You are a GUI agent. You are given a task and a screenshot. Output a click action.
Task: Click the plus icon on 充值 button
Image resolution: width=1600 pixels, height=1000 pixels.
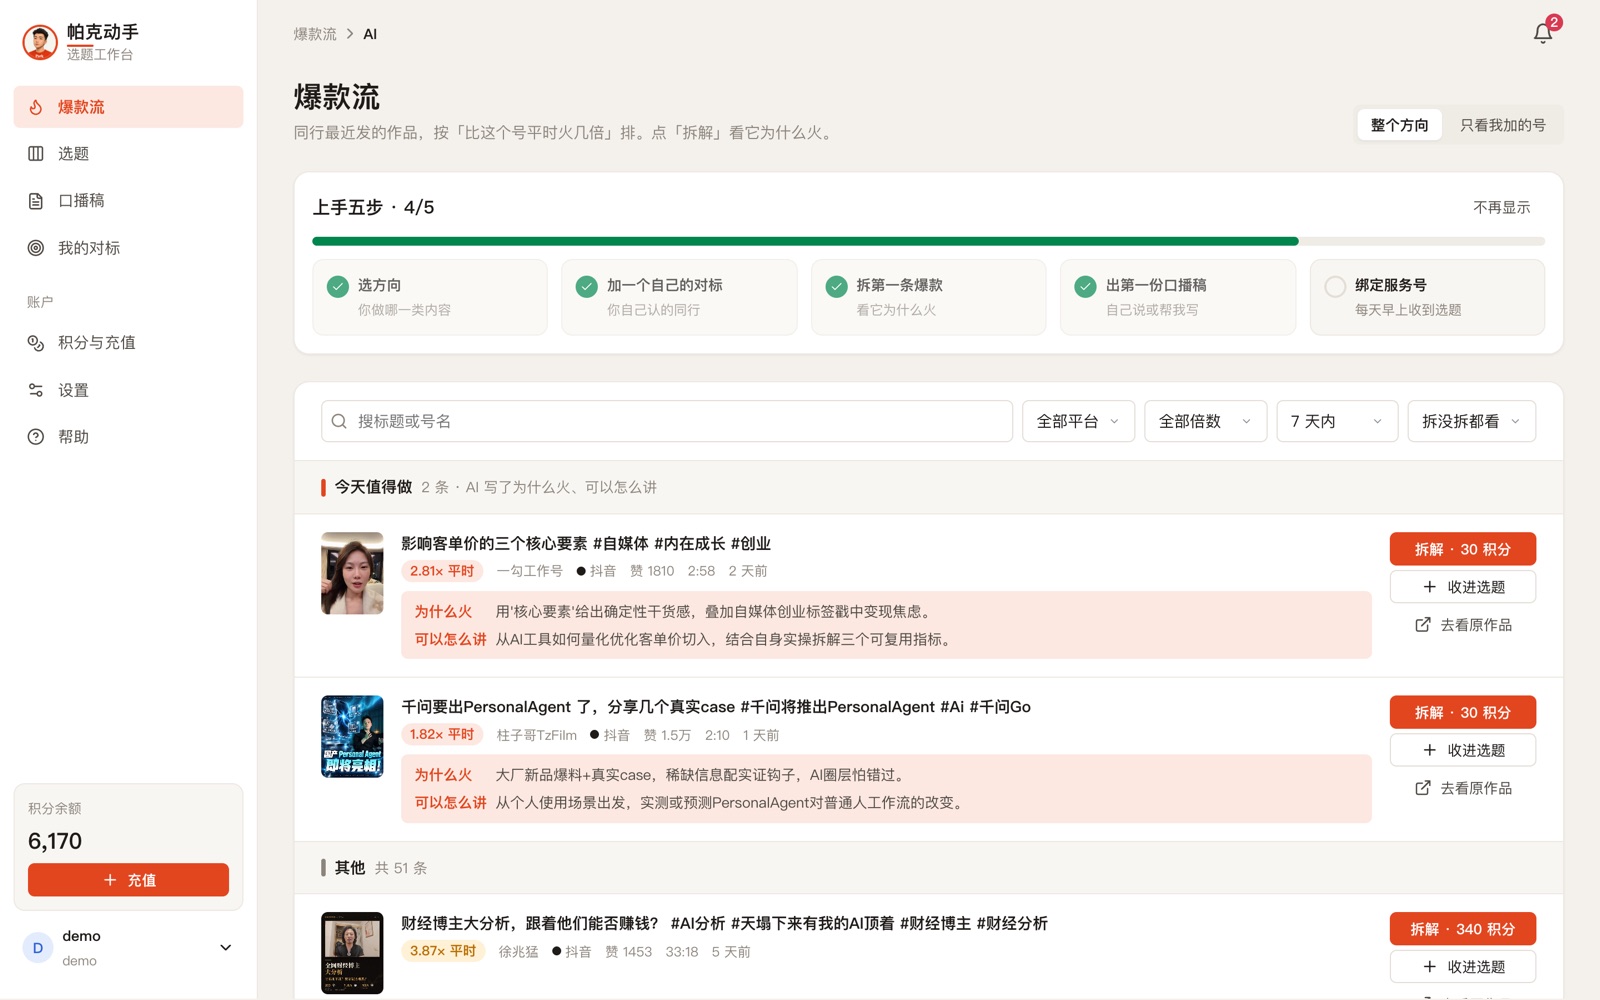[110, 880]
